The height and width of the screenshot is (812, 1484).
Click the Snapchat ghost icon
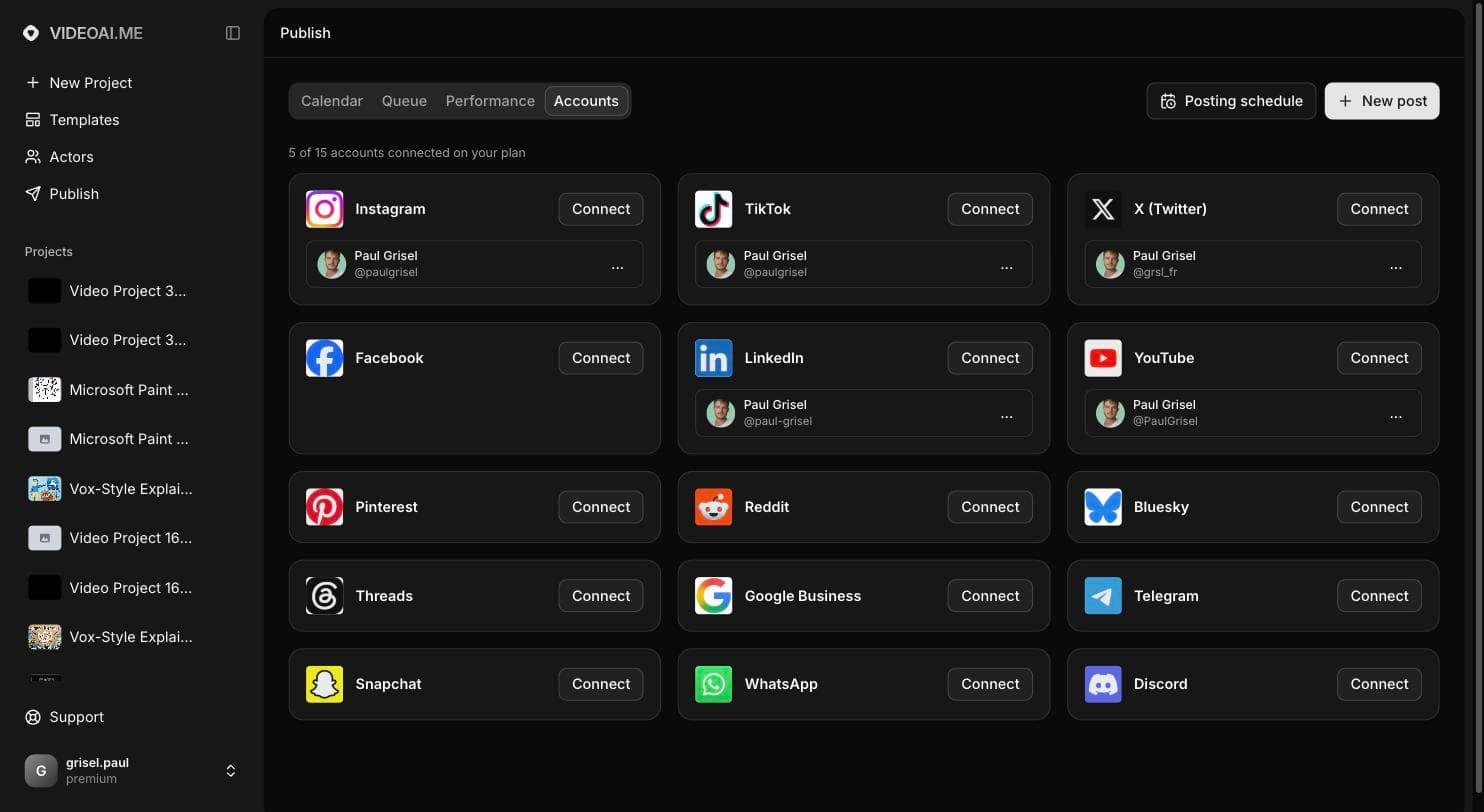point(324,684)
